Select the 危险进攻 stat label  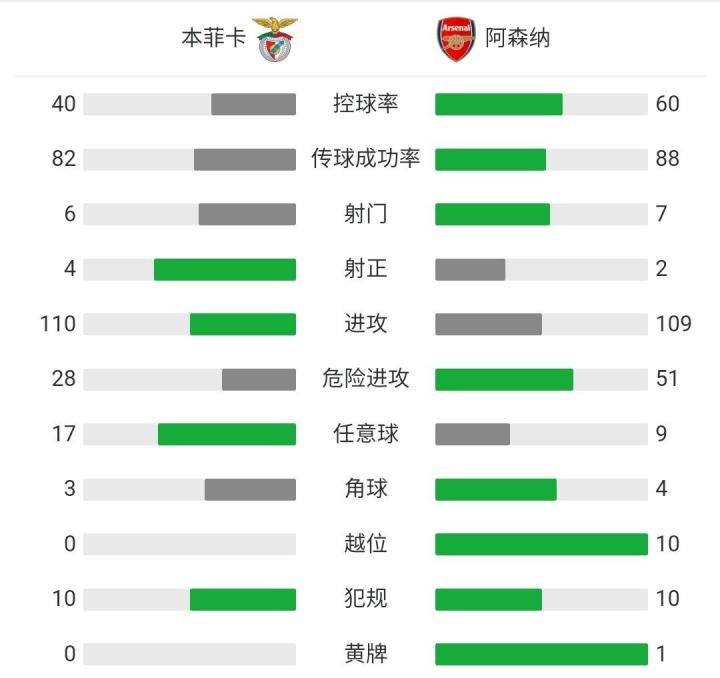[x=365, y=379]
